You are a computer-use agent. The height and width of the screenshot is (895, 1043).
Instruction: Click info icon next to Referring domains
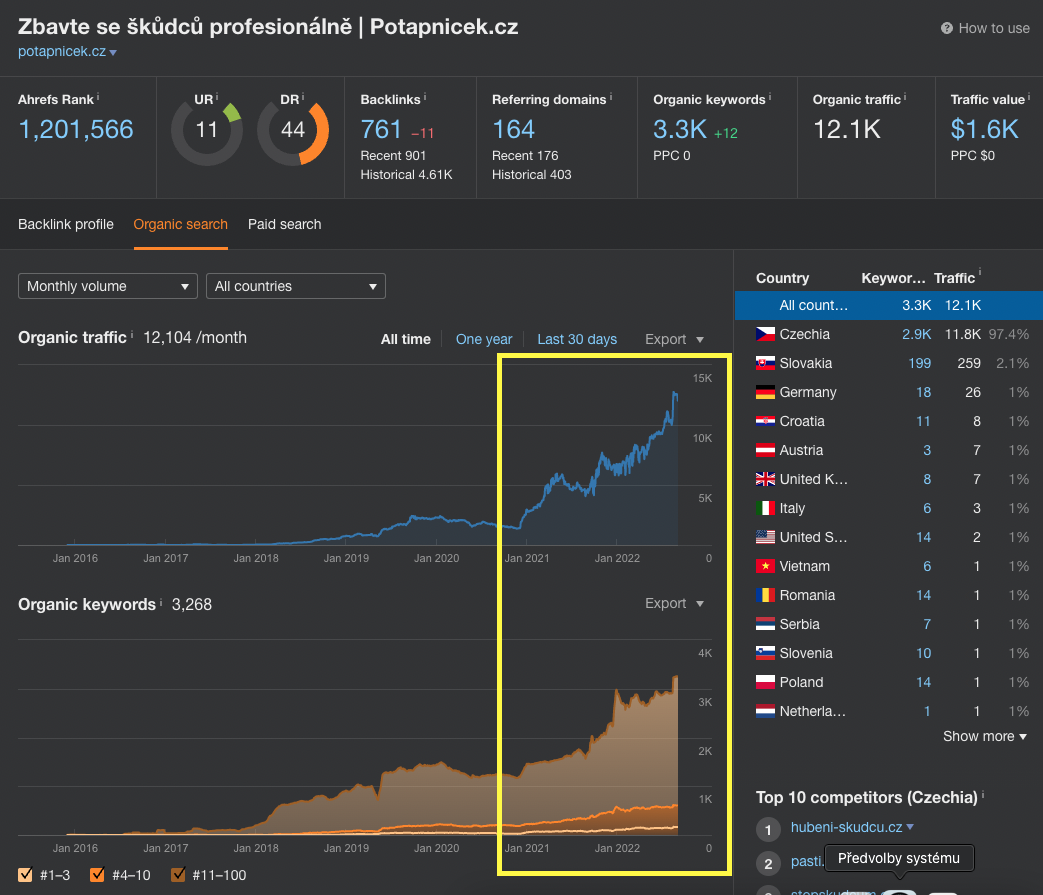point(611,97)
